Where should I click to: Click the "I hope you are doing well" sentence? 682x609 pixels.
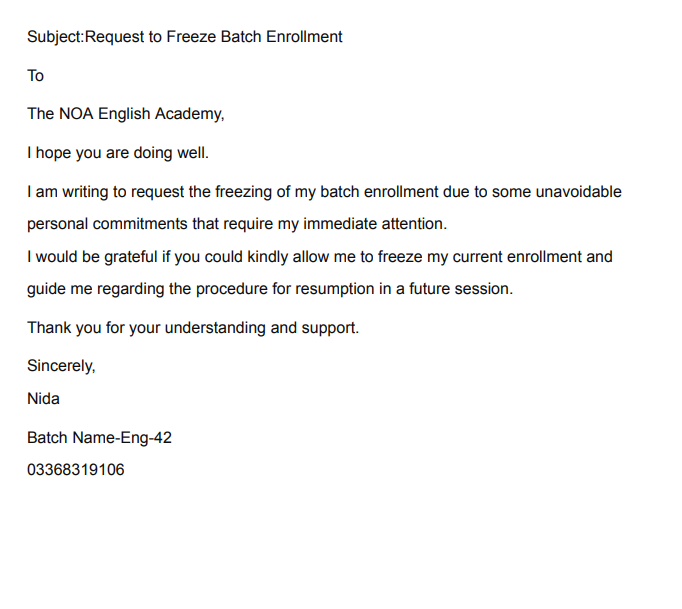[x=118, y=153]
